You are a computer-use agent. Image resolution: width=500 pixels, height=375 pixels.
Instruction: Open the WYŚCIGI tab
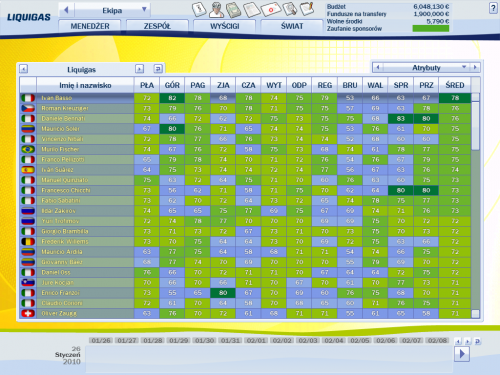[225, 26]
